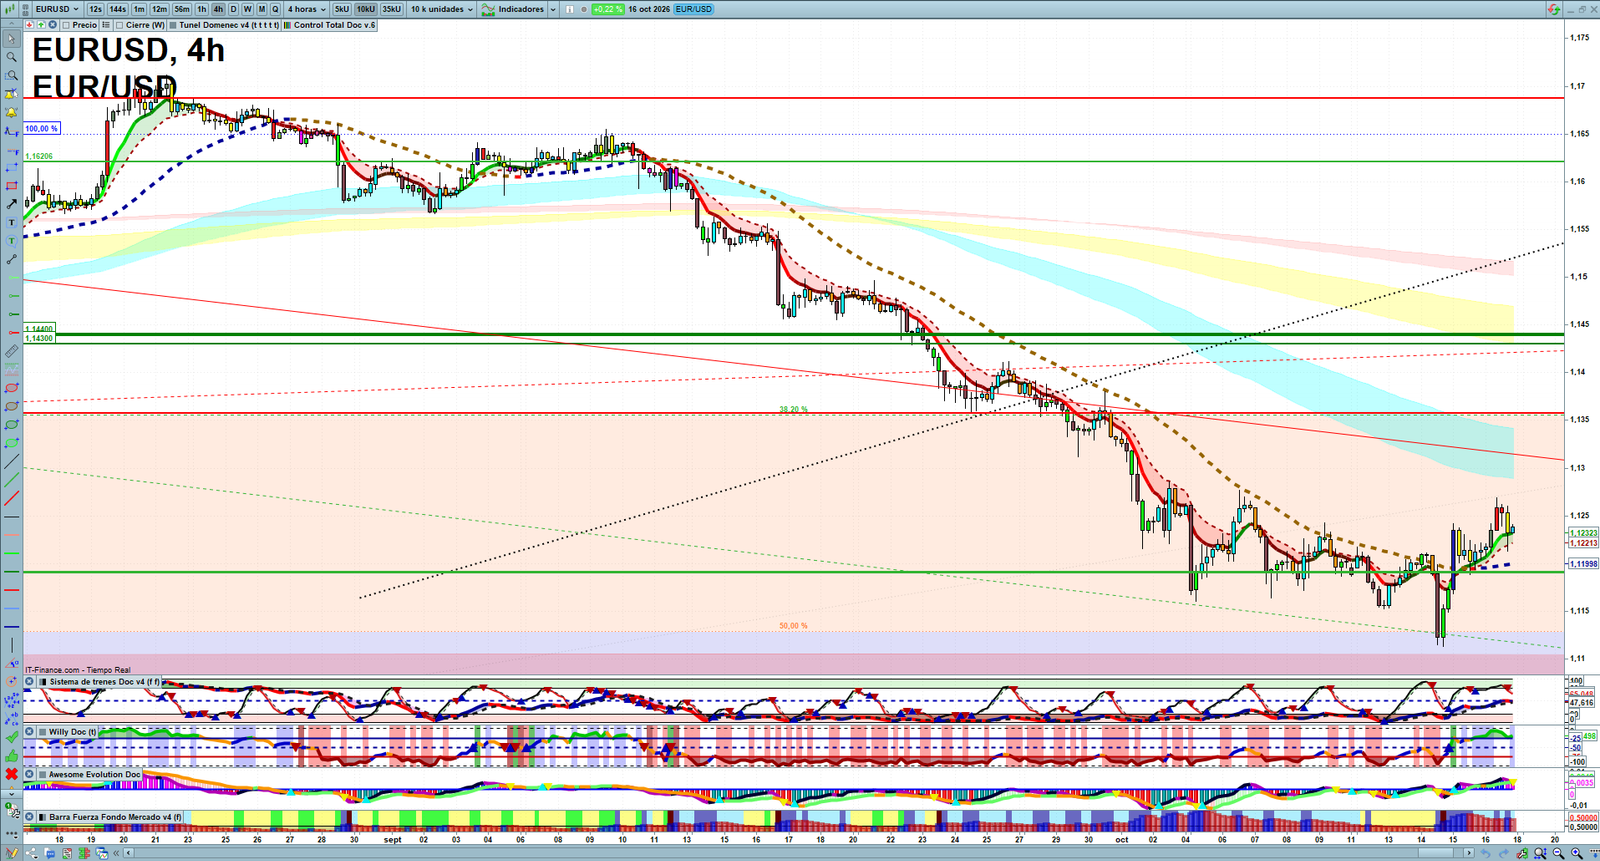Viewport: 1600px width, 861px height.
Task: Toggle the Precio checkbox
Action: [x=66, y=25]
